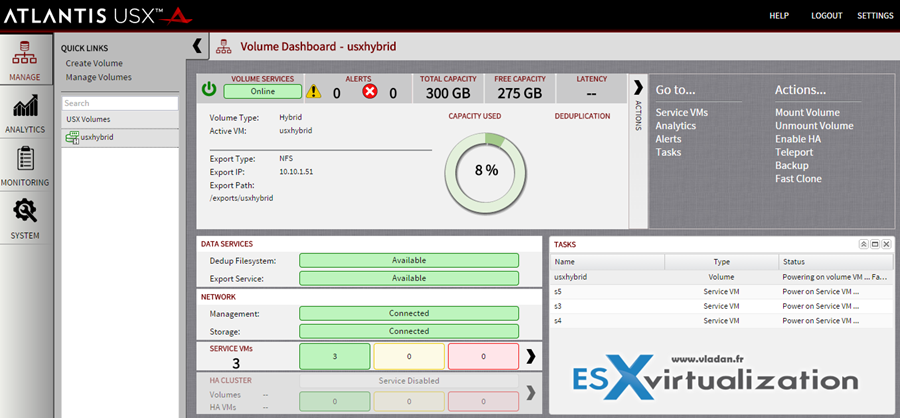
Task: Click Storage Connected status bar
Action: pos(409,331)
